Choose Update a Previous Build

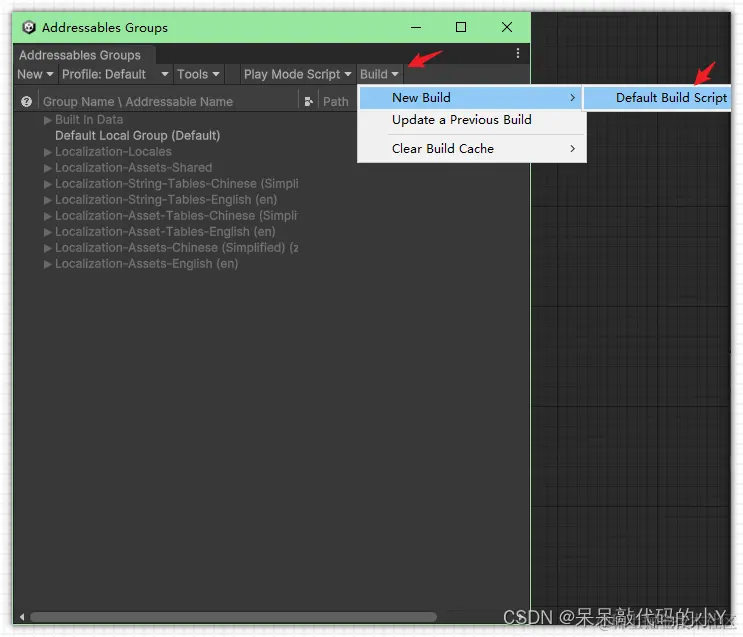pos(461,120)
